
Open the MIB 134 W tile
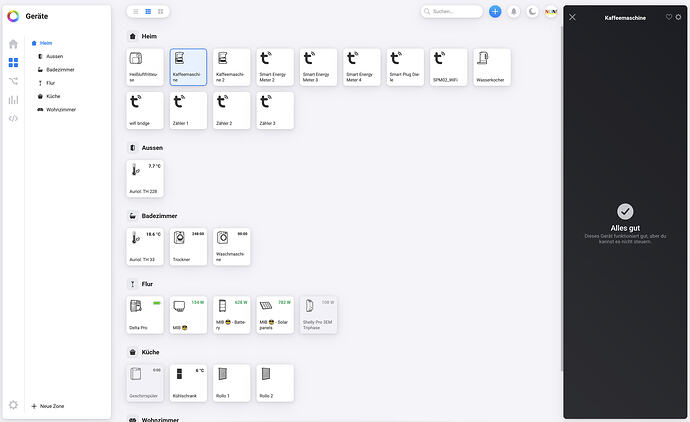point(188,315)
